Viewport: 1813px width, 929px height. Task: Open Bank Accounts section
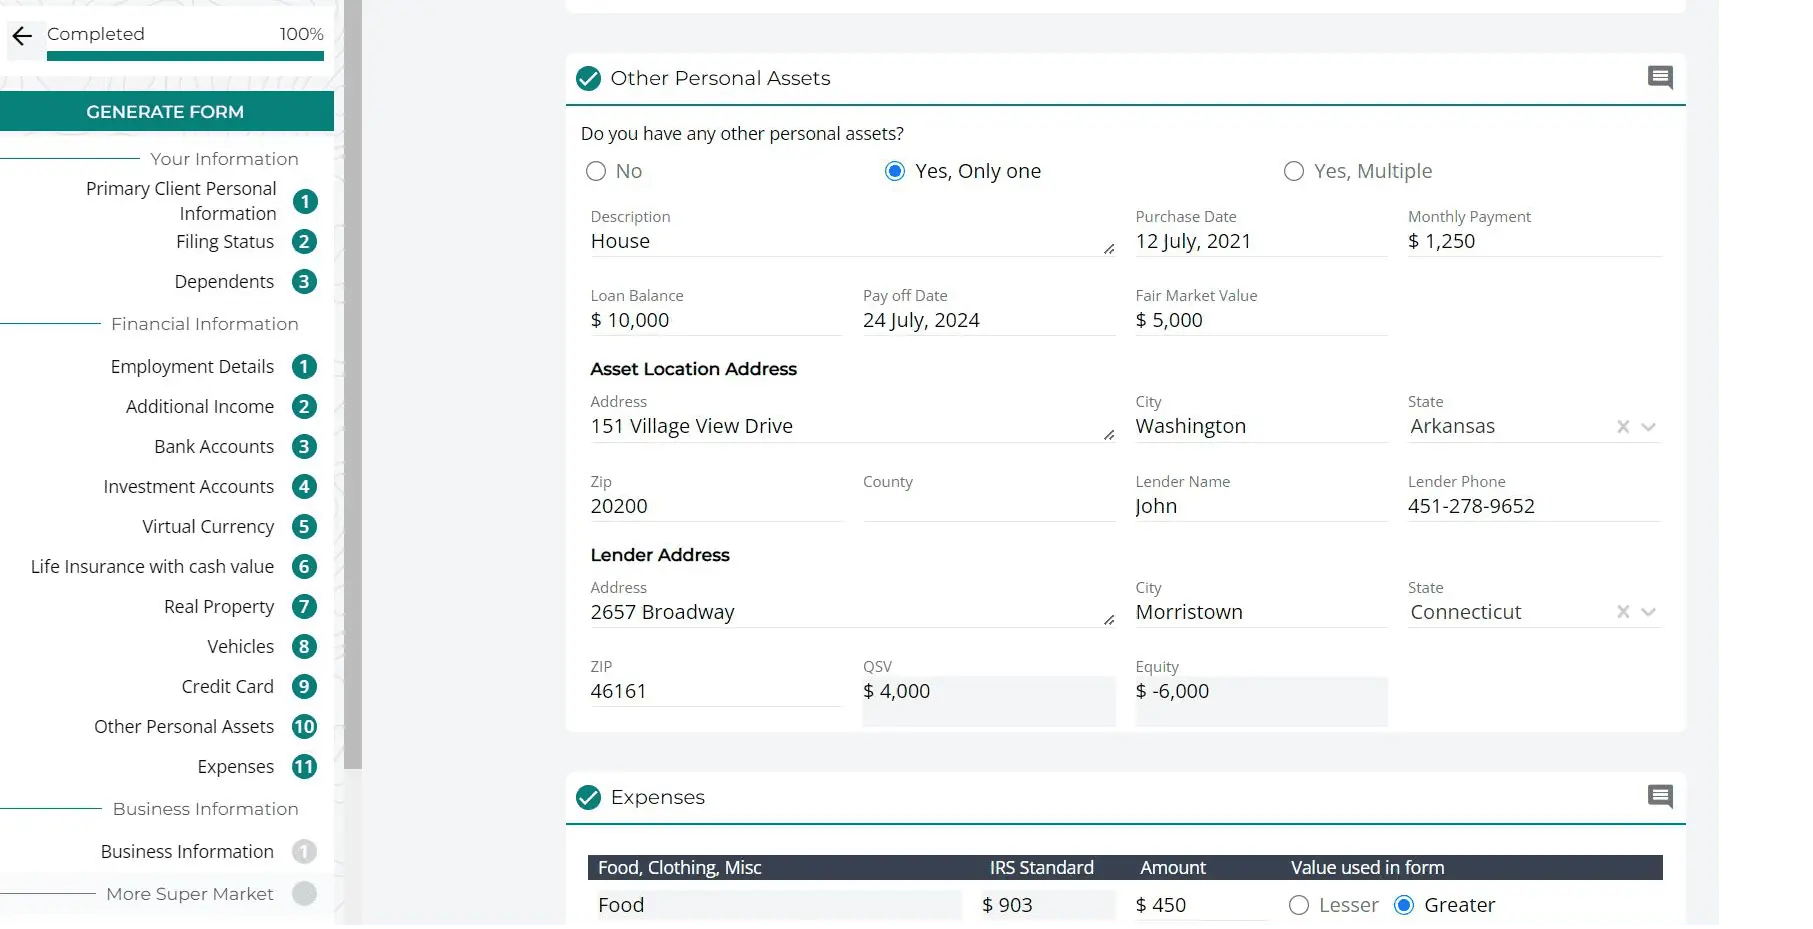[x=214, y=447]
